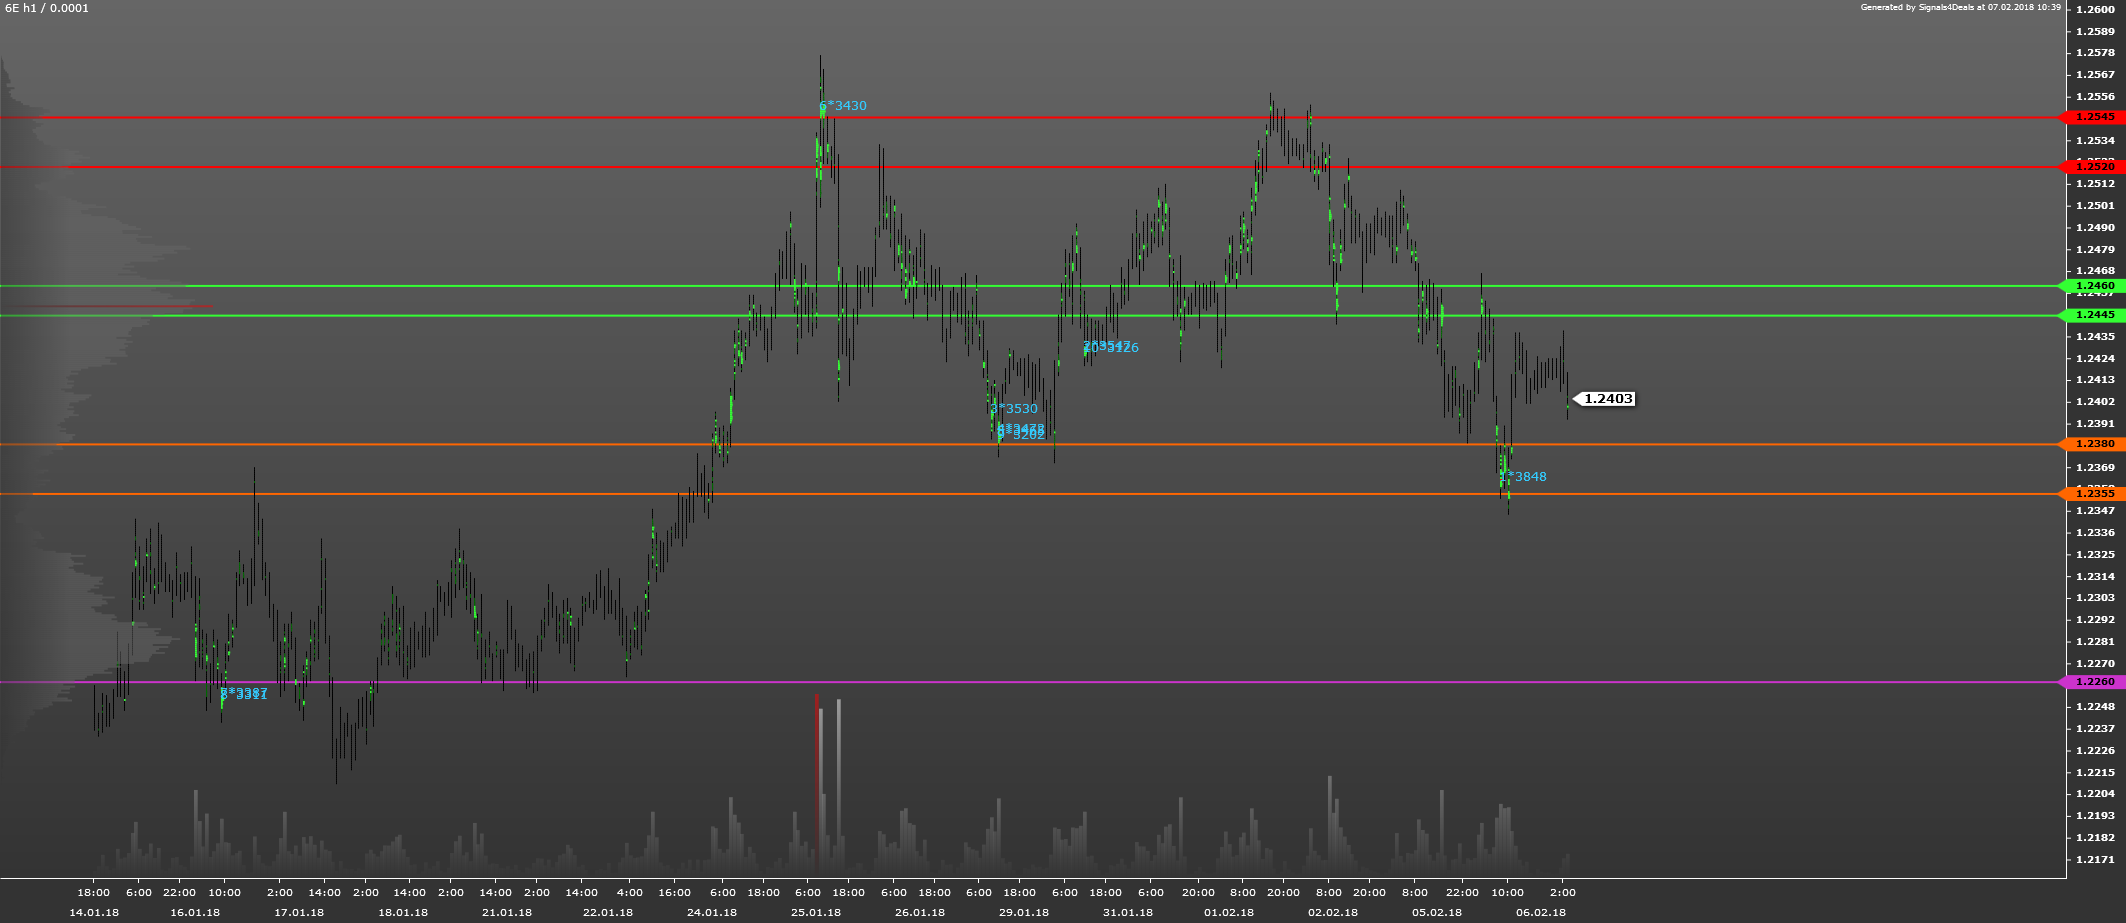The width and height of the screenshot is (2126, 923).
Task: Click the red 1.2520 price level tag
Action: point(2094,167)
